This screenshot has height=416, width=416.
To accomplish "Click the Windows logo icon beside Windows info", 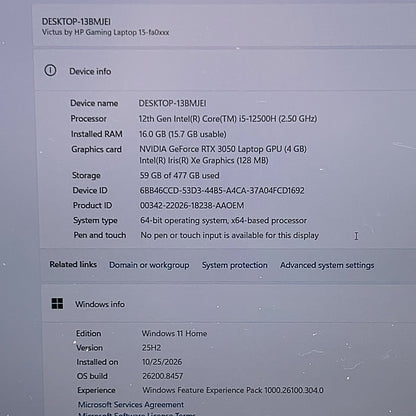I will coord(57,304).
